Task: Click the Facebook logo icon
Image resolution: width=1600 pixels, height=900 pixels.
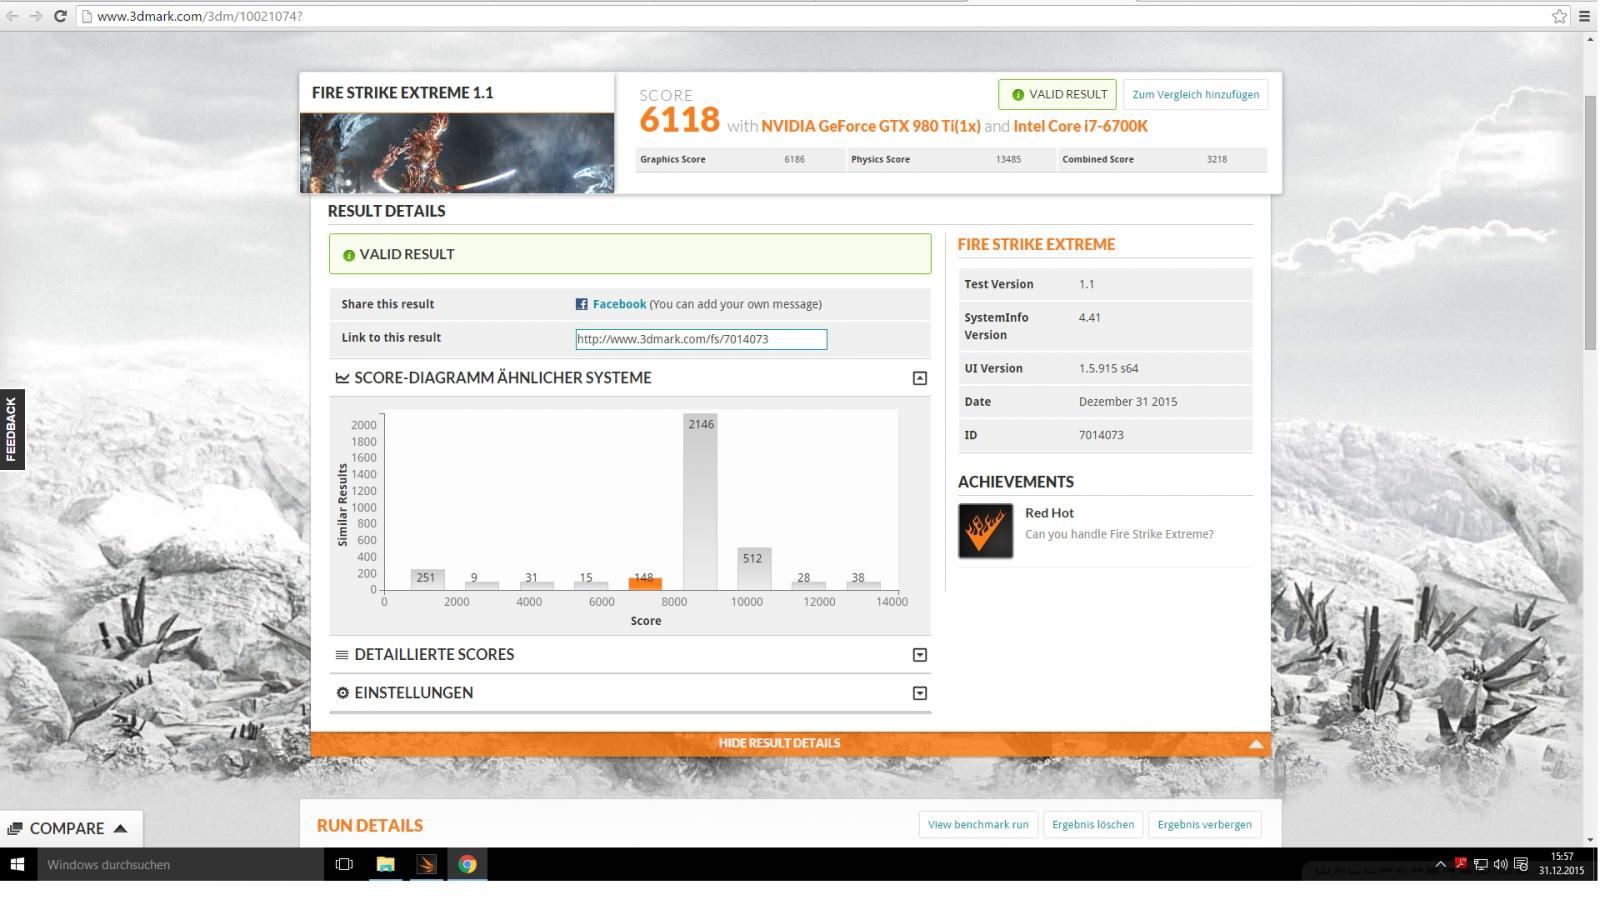Action: point(581,304)
